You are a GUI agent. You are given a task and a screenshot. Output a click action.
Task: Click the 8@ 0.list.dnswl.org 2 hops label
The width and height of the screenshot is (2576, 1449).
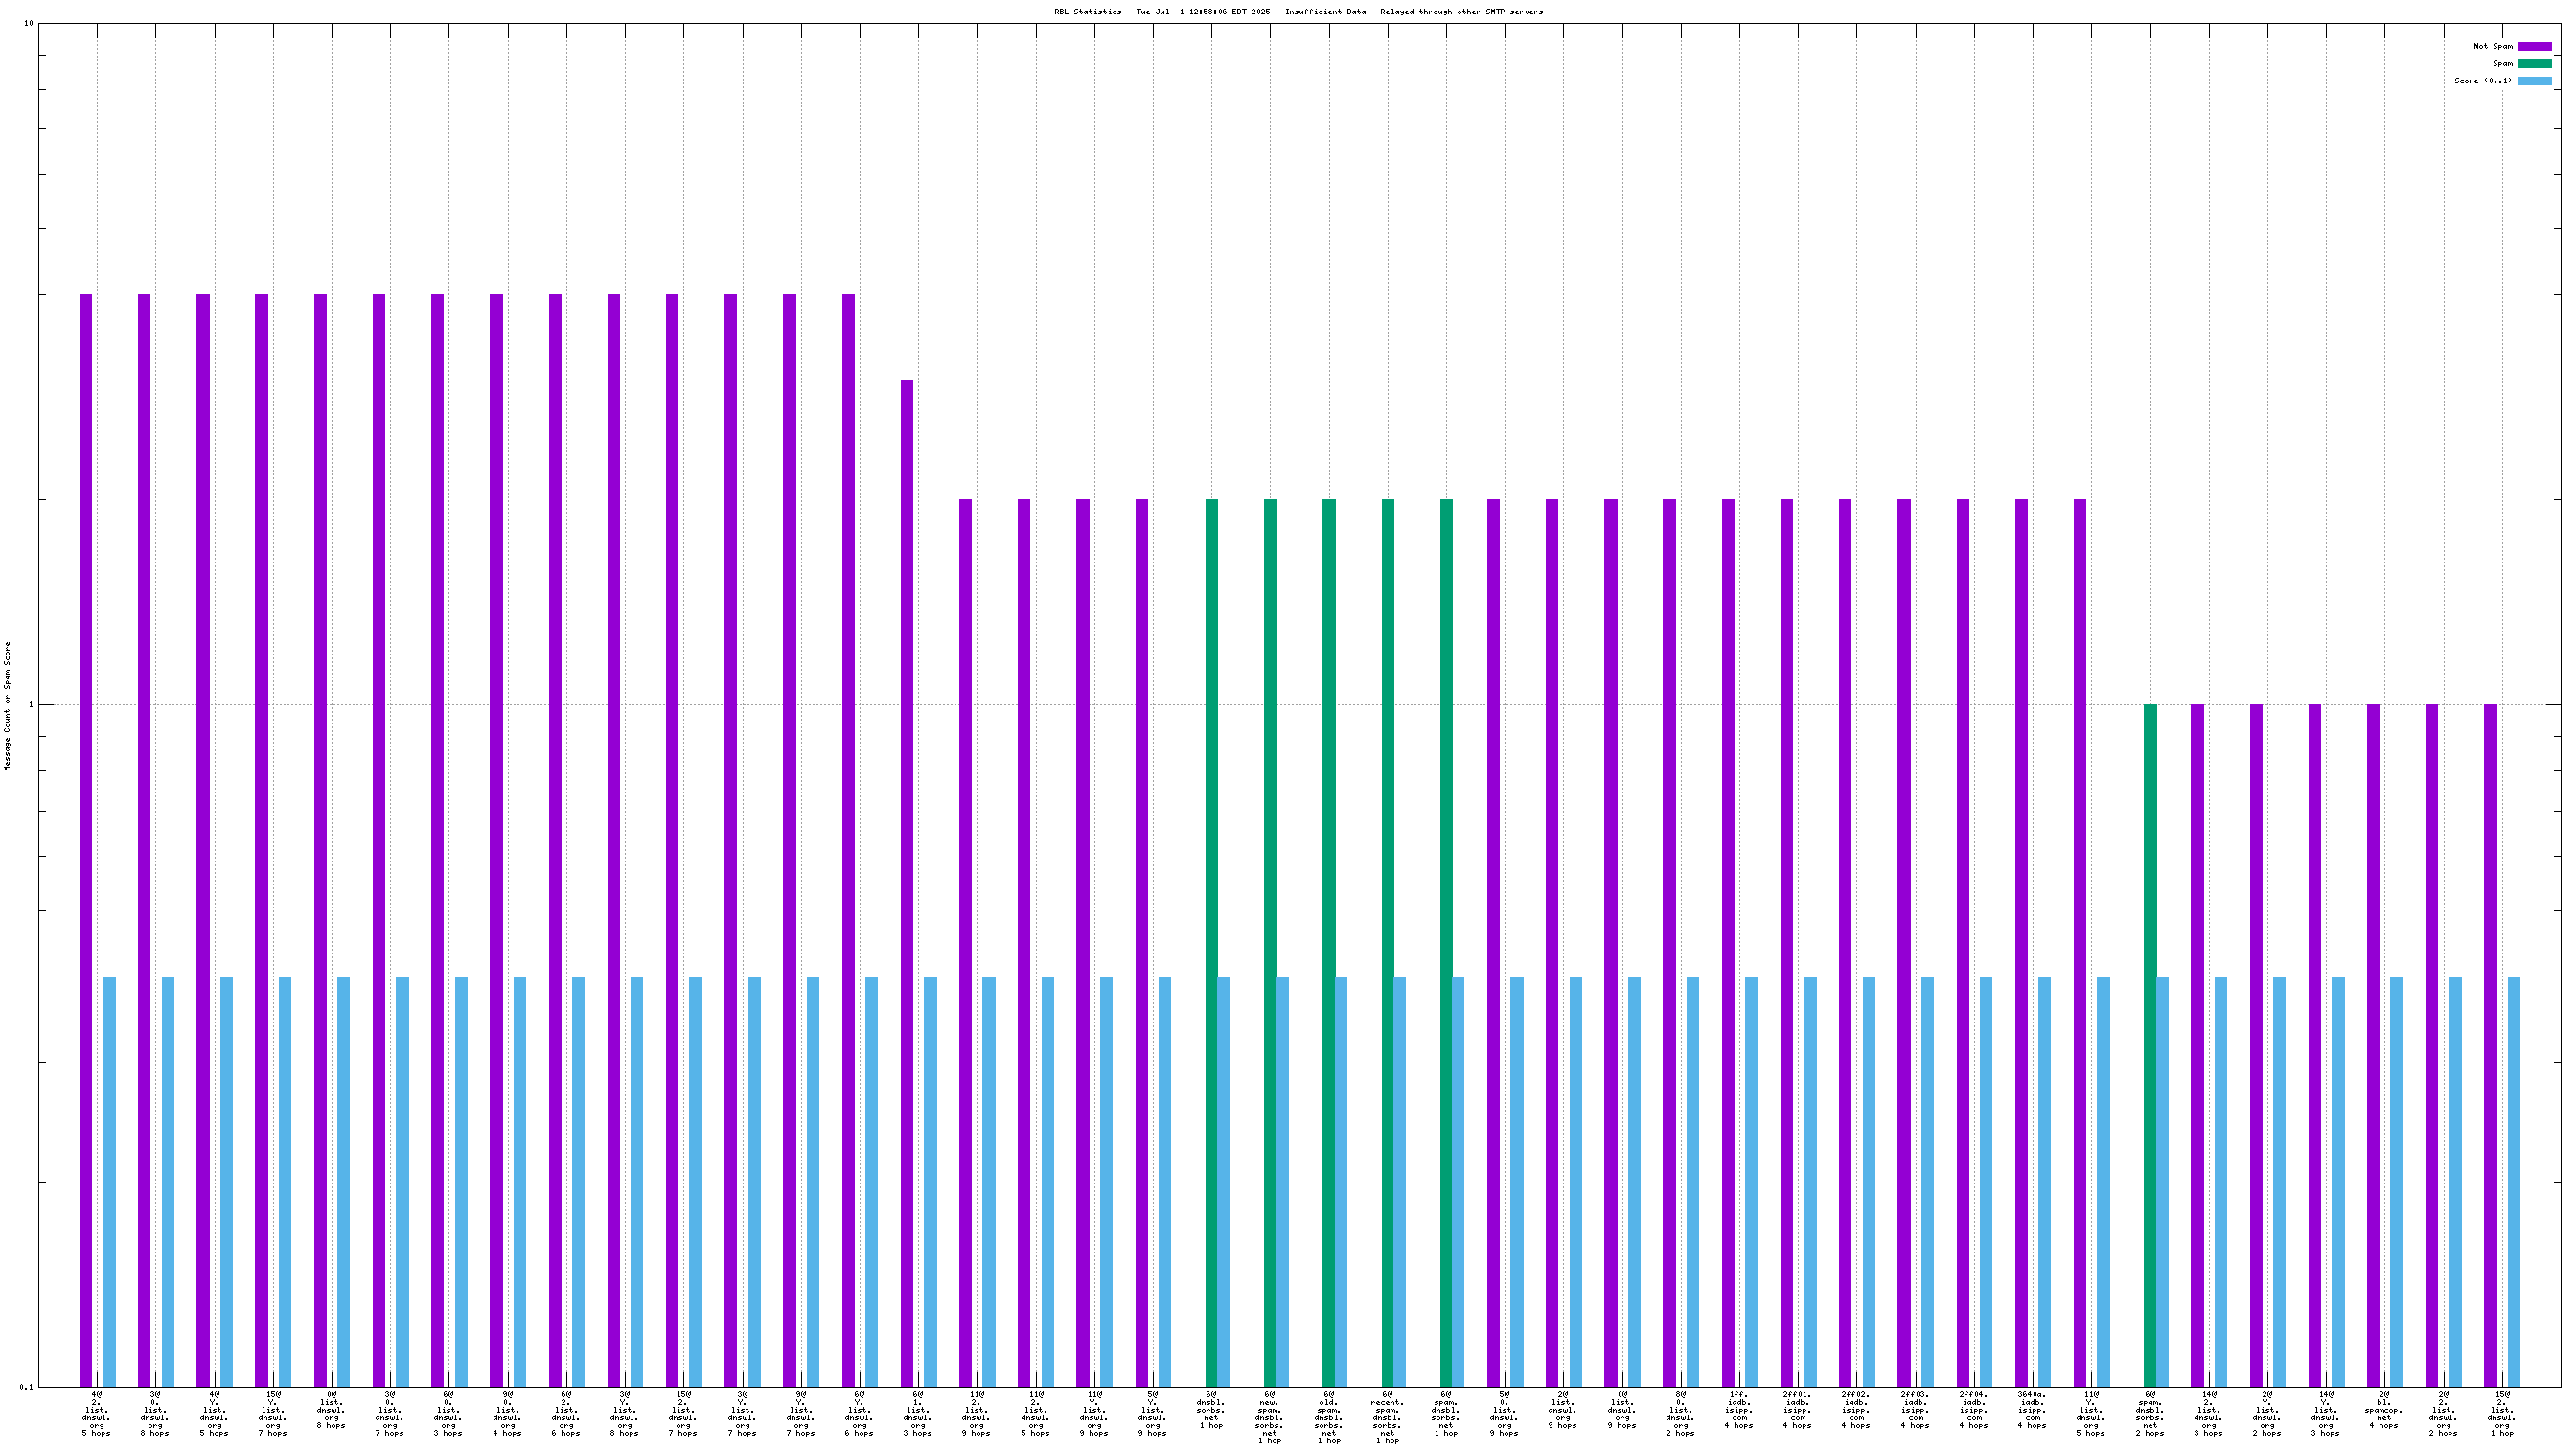[x=1680, y=1412]
